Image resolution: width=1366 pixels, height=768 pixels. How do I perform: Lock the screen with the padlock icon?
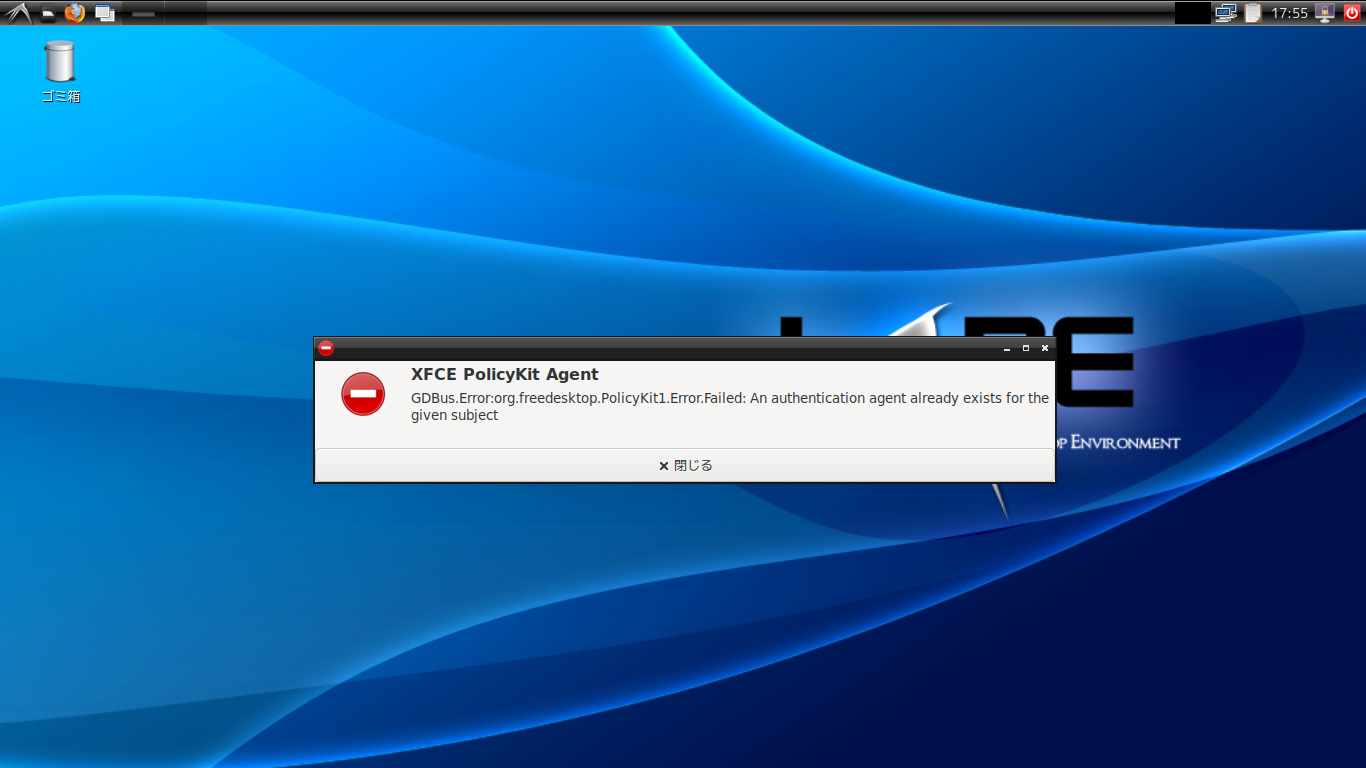click(1326, 13)
